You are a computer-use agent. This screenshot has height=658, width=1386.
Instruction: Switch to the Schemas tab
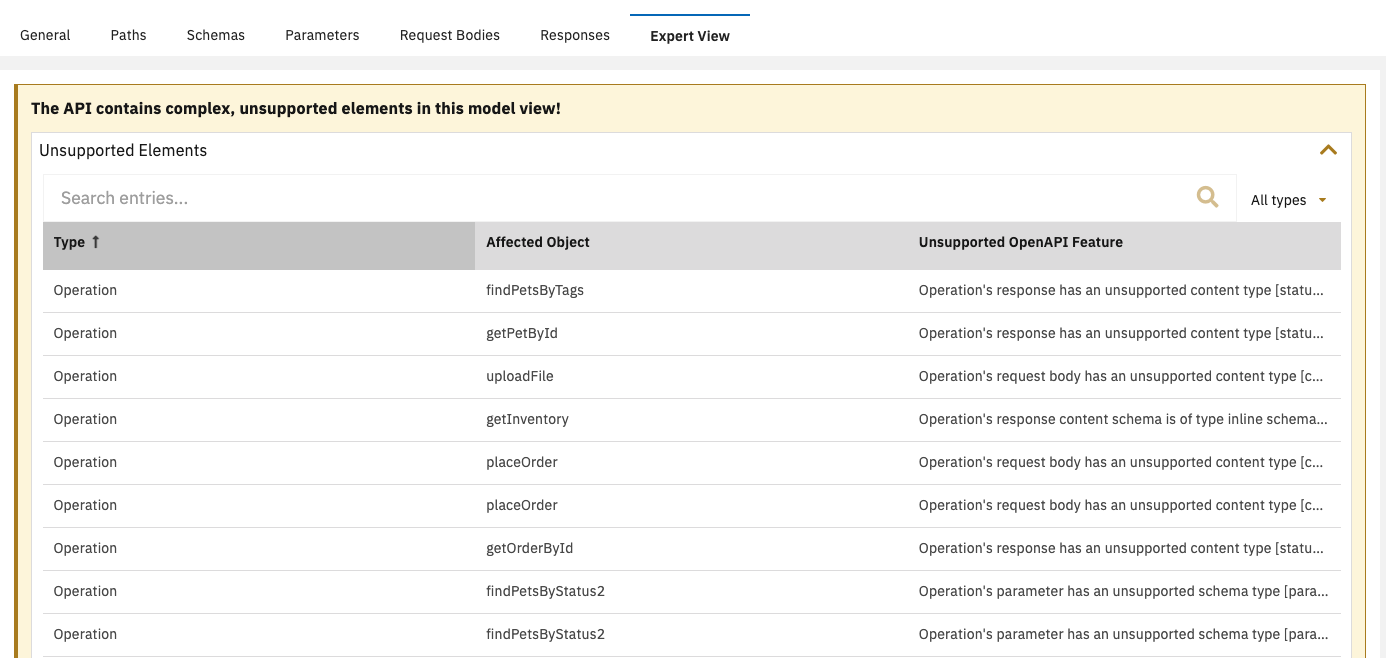coord(215,35)
